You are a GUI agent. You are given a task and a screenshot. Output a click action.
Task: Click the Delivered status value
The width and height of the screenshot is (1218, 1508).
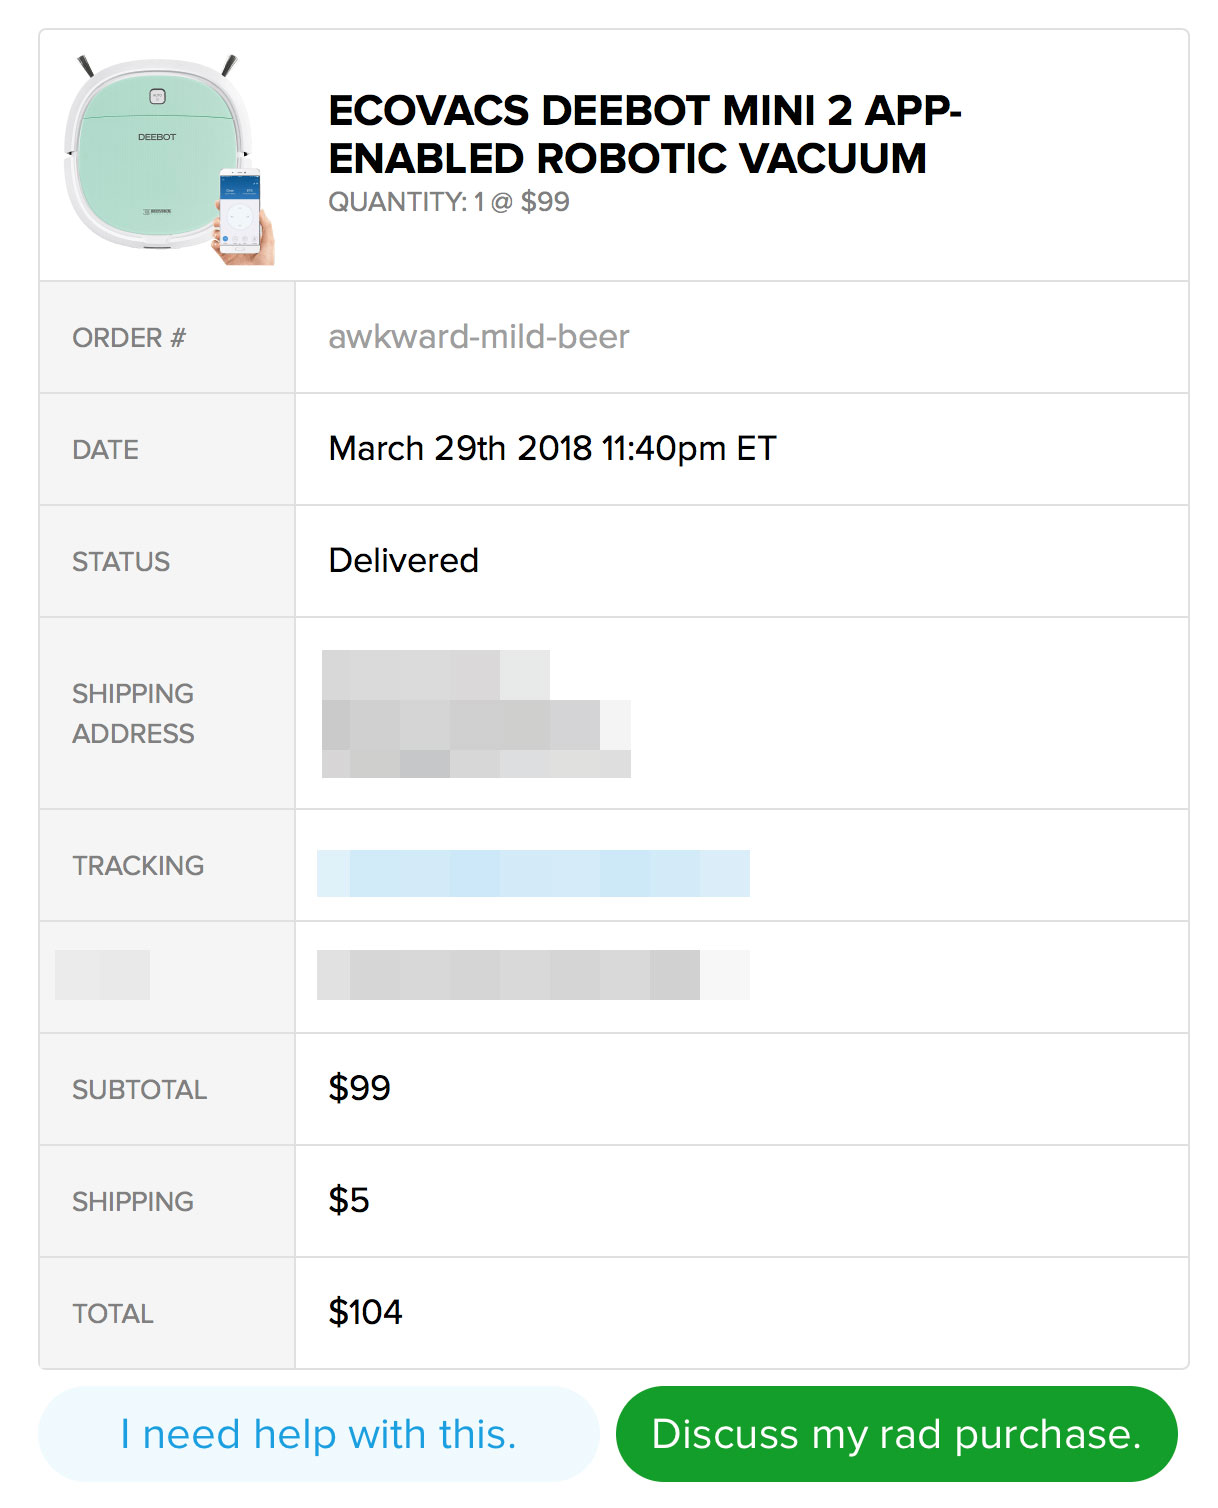(403, 561)
